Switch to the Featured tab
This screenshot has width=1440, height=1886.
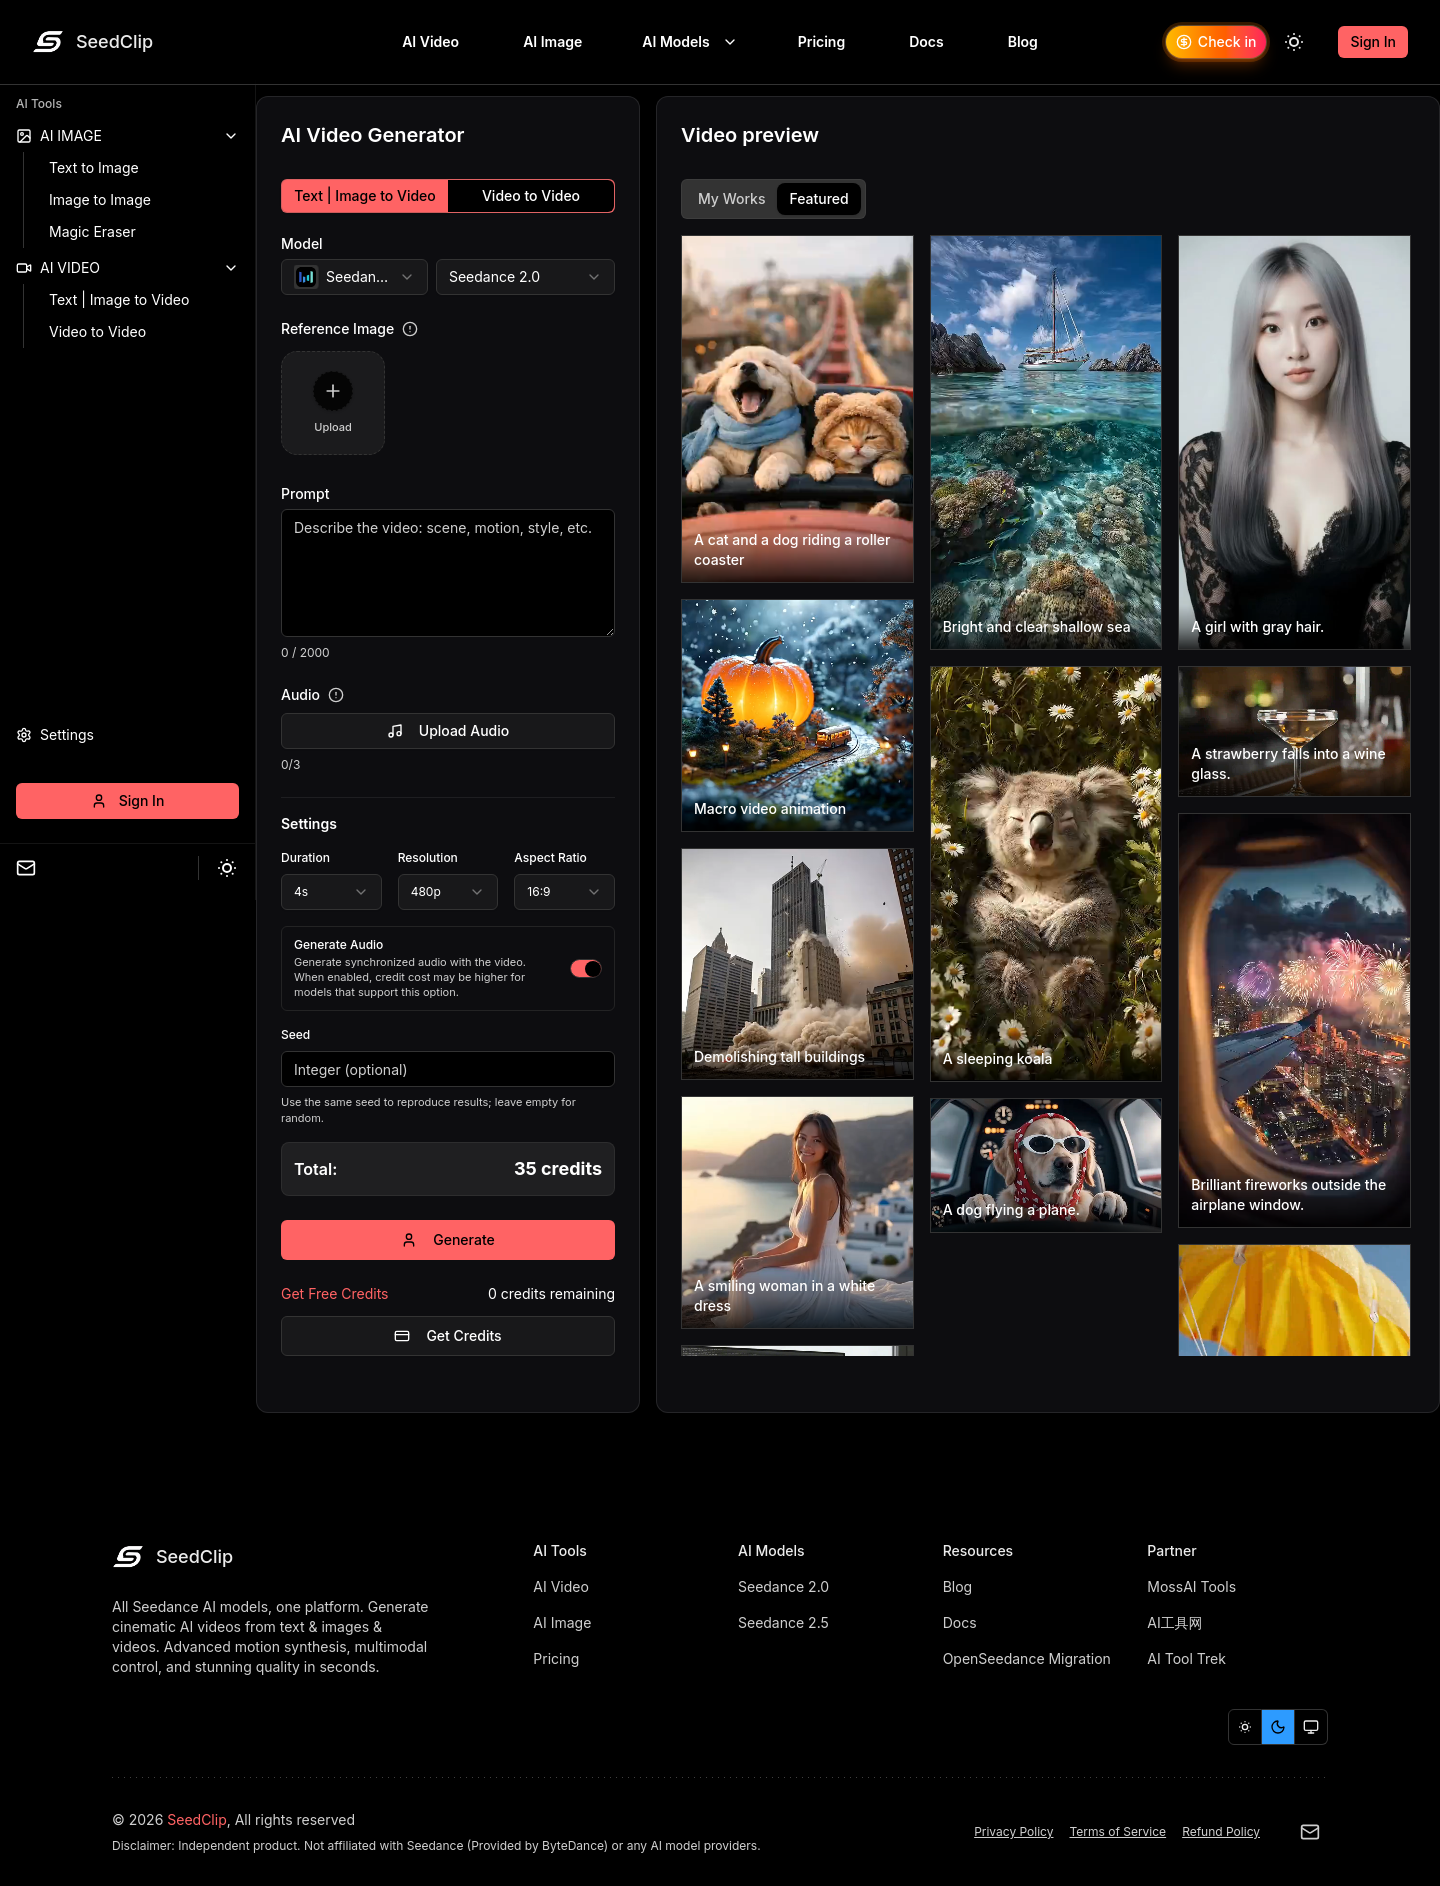(819, 199)
